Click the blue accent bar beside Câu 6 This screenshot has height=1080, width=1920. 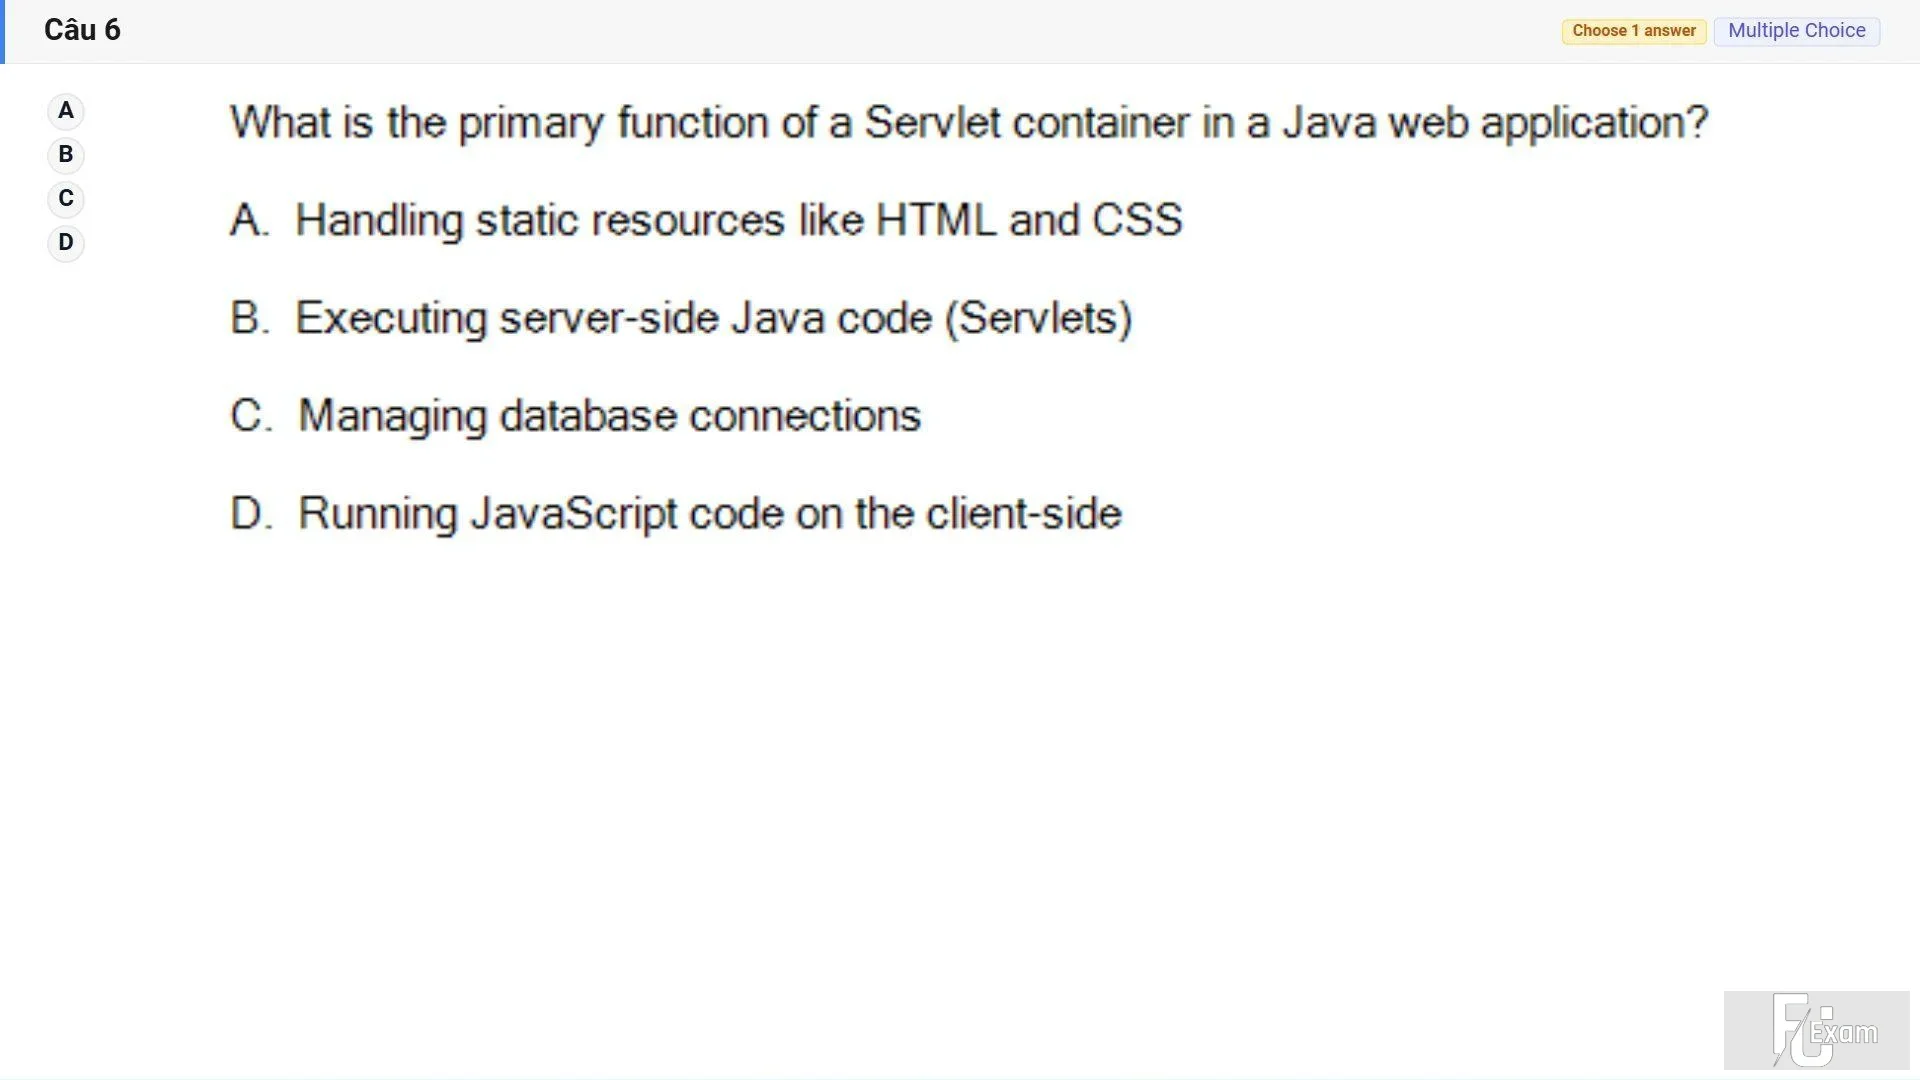[x=3, y=32]
